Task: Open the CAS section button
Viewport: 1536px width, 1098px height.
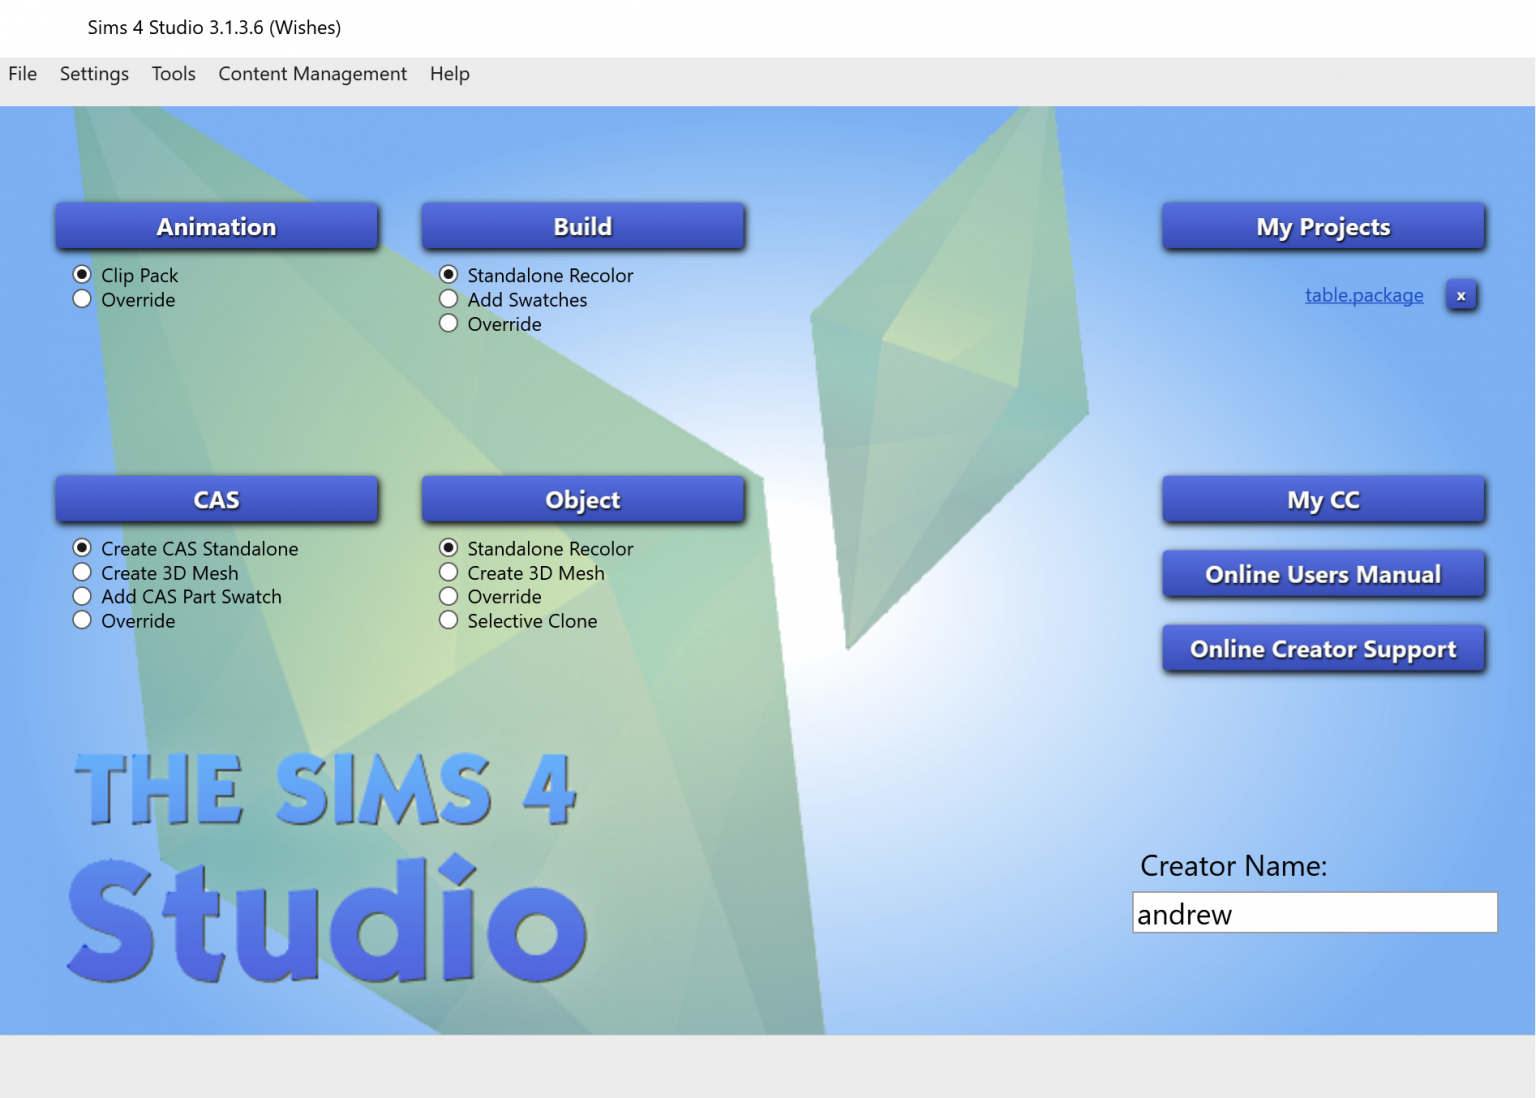Action: click(216, 499)
